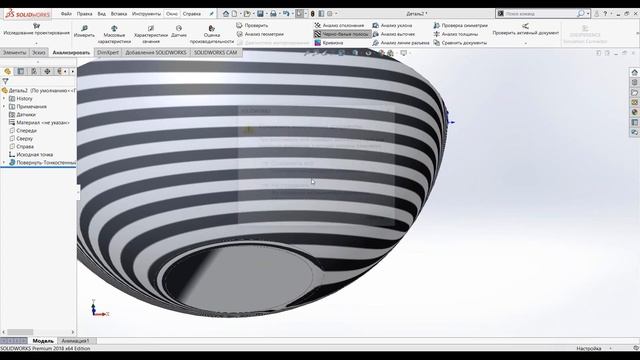
Task: Select the DimXpertManager crosshair tab icon
Action: point(47,71)
